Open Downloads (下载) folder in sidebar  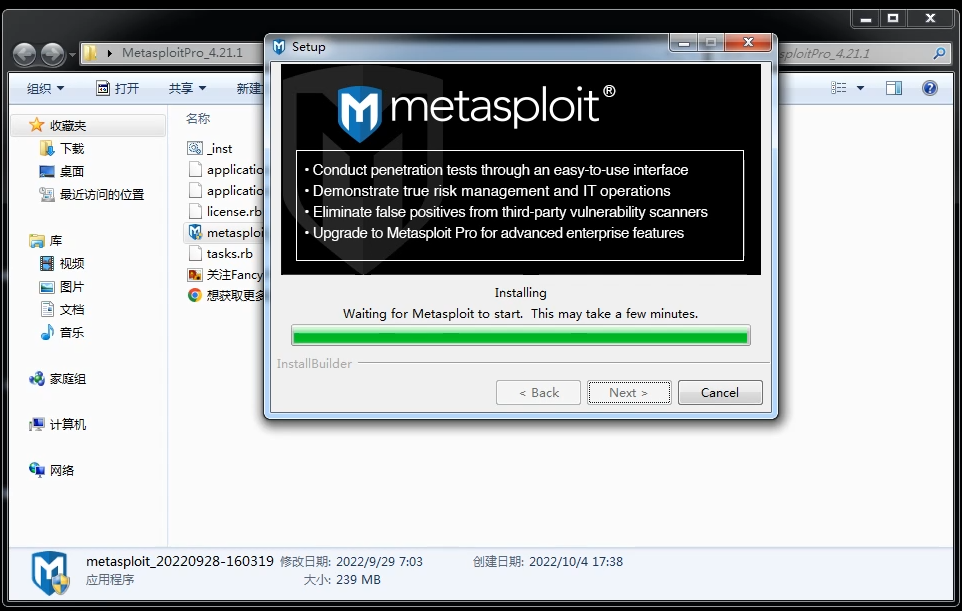click(x=72, y=148)
